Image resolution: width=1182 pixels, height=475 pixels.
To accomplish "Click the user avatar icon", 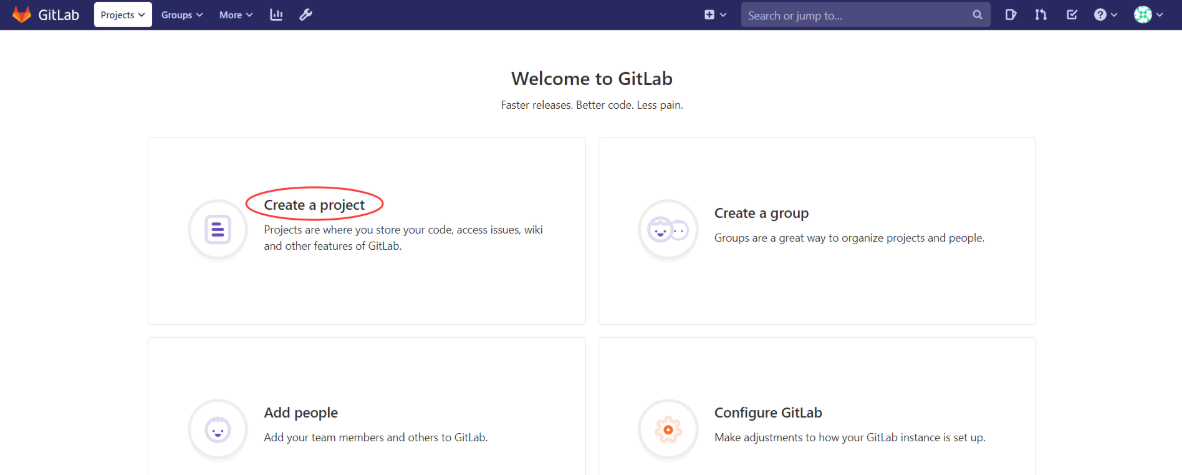I will tap(1143, 14).
